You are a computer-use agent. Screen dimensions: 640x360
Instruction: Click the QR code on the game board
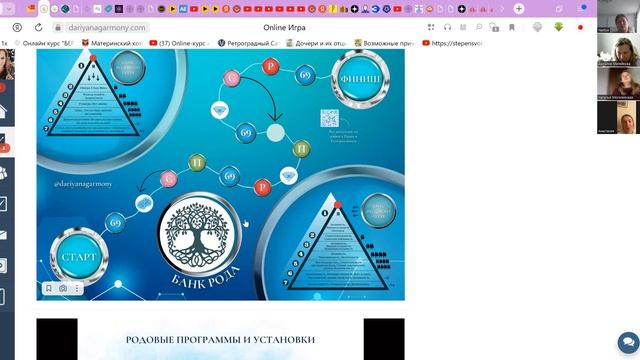coord(329,118)
